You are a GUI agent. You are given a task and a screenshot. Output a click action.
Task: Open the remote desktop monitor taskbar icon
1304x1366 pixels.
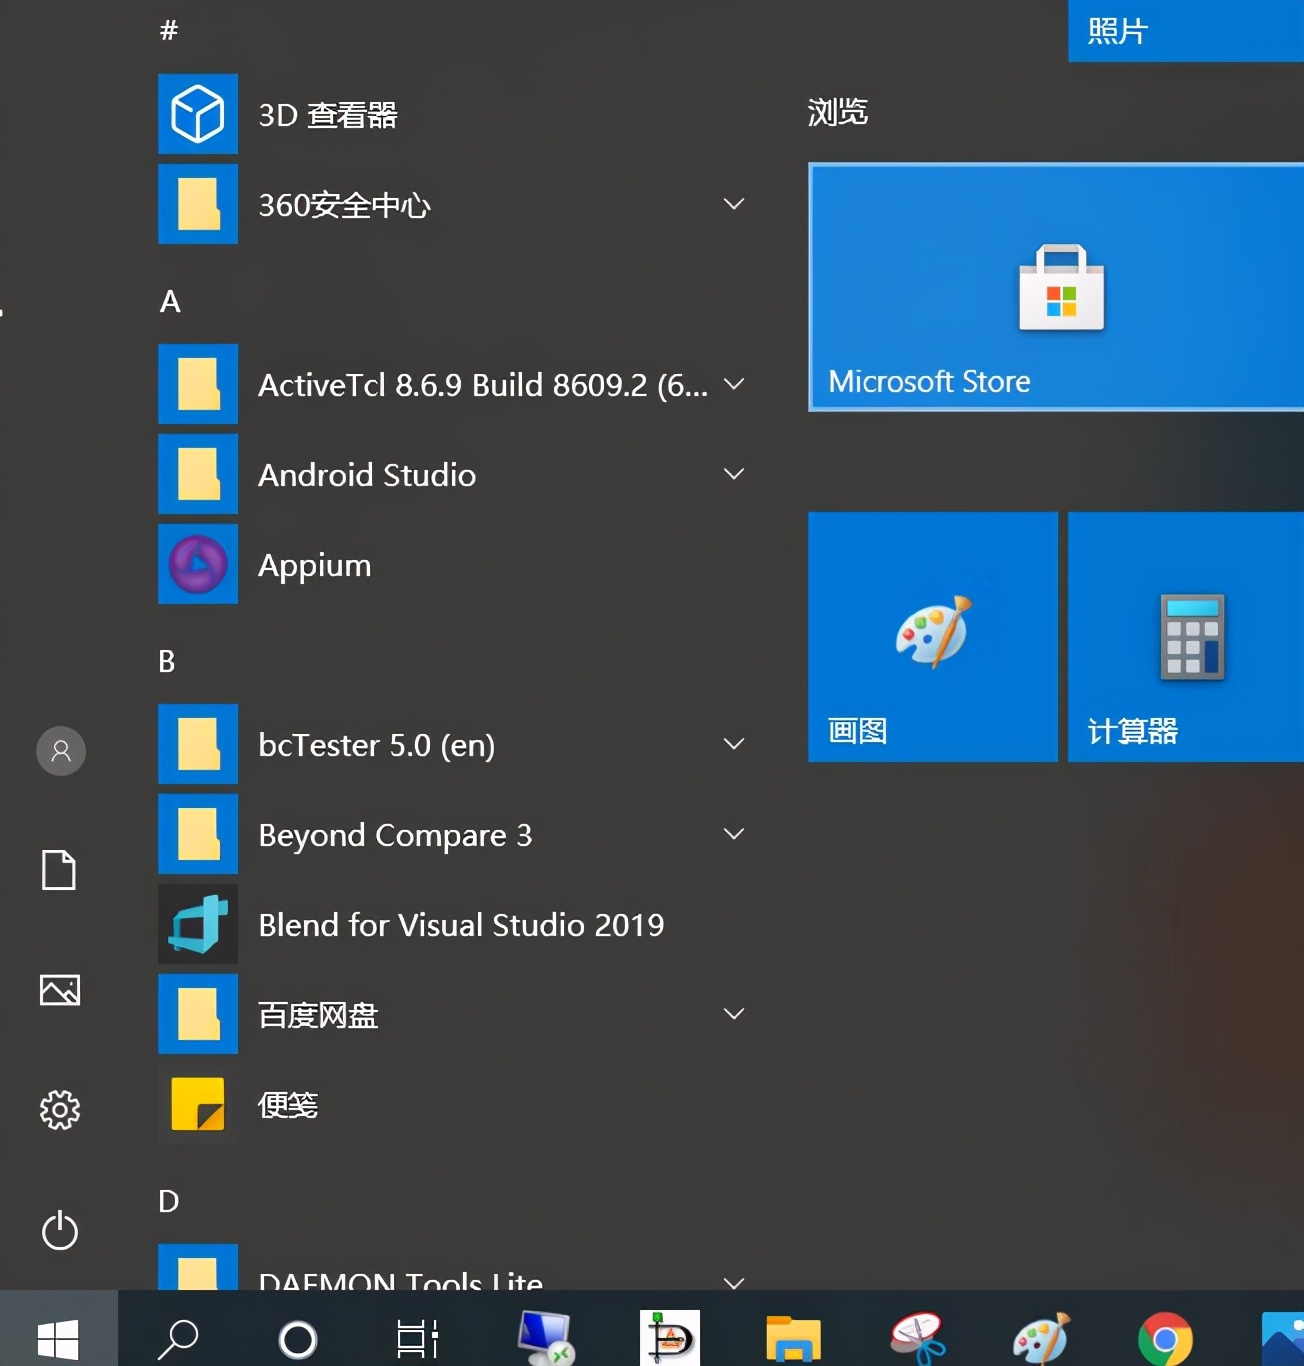coord(545,1338)
